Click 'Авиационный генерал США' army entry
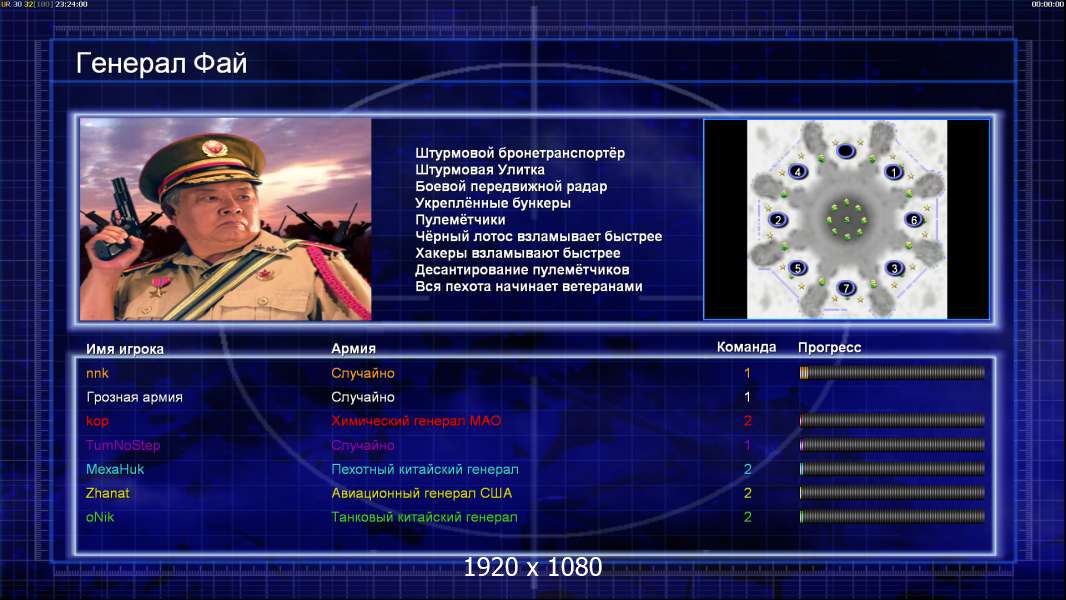The image size is (1066, 600). click(422, 493)
